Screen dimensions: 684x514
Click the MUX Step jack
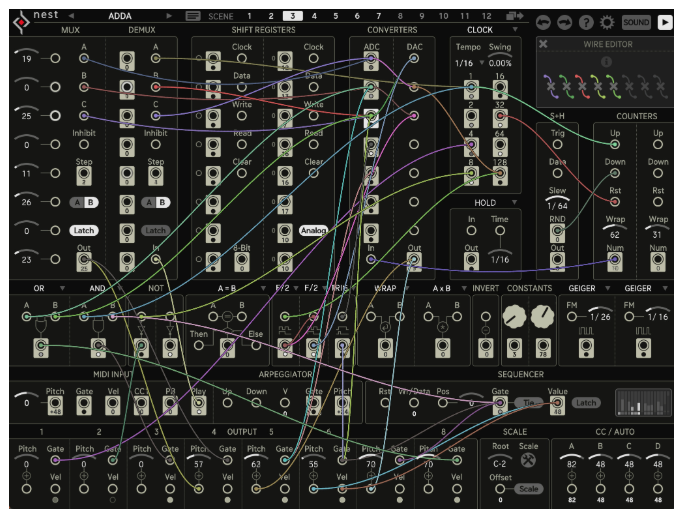point(84,175)
